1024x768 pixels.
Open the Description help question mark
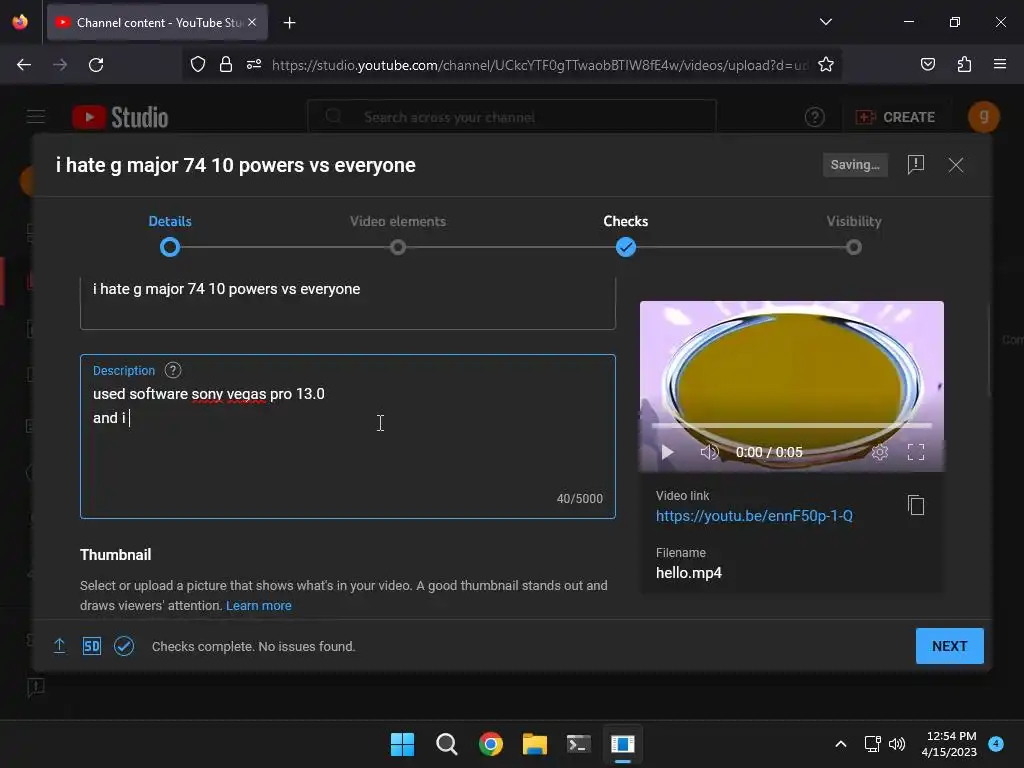172,370
